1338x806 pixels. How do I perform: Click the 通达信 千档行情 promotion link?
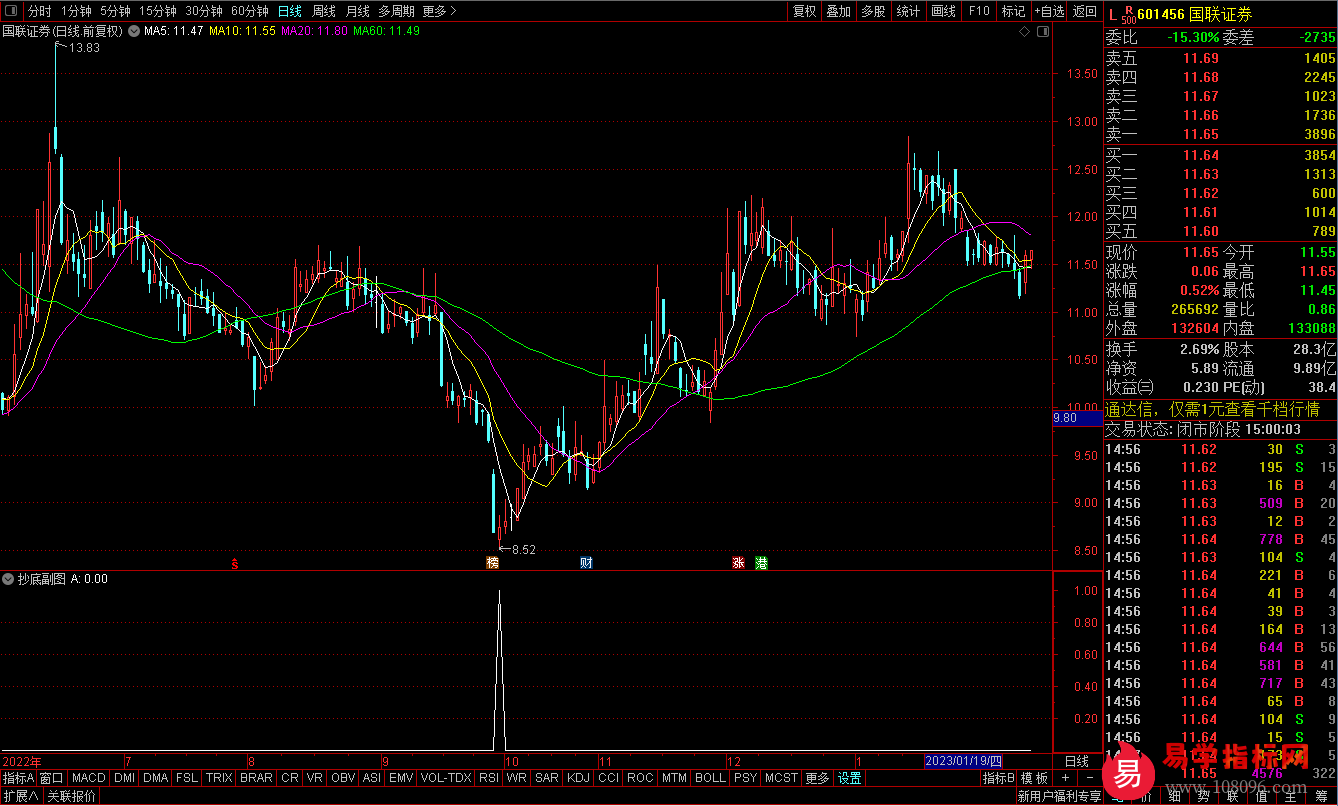point(1213,409)
